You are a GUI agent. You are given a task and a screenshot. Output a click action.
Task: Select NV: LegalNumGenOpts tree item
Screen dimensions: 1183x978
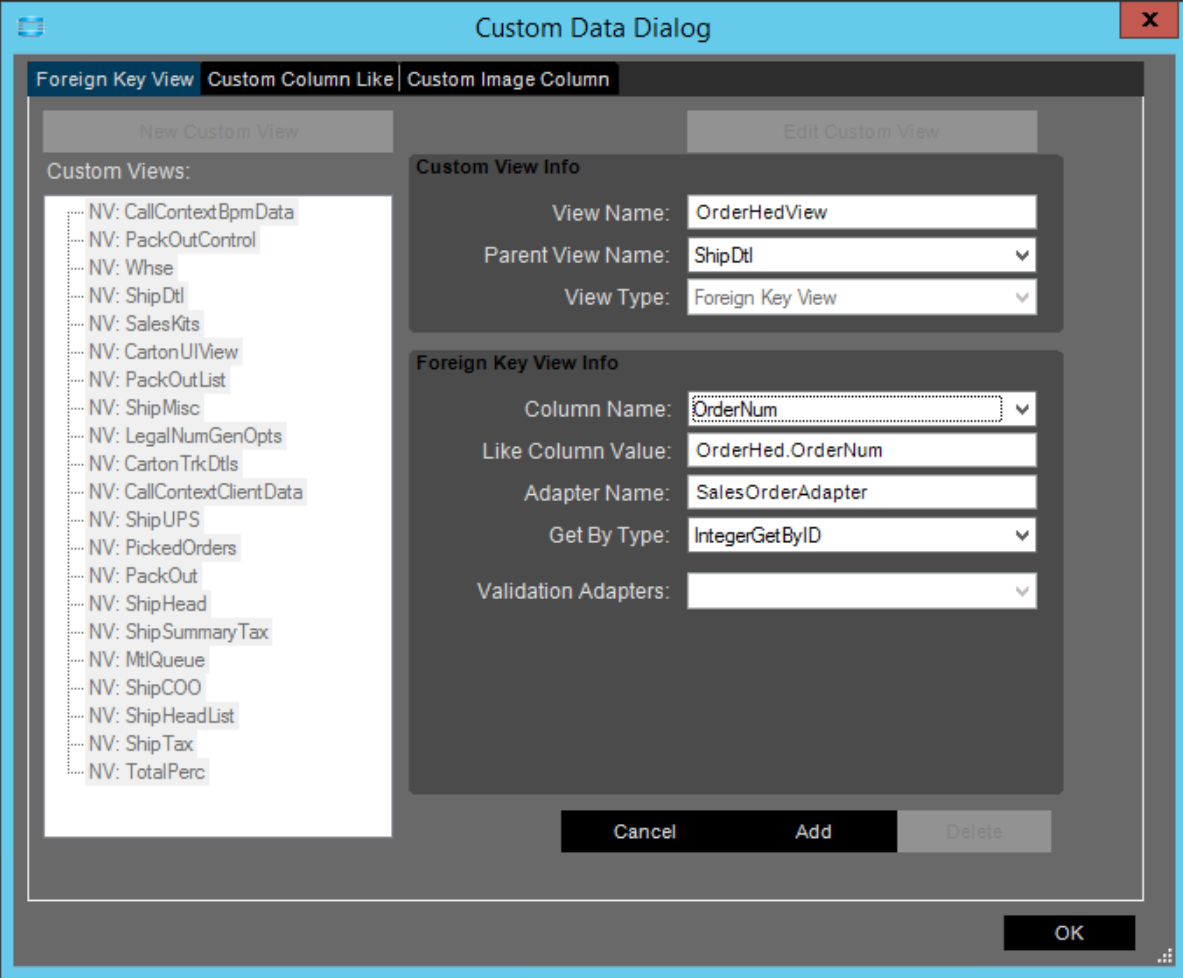tap(185, 436)
